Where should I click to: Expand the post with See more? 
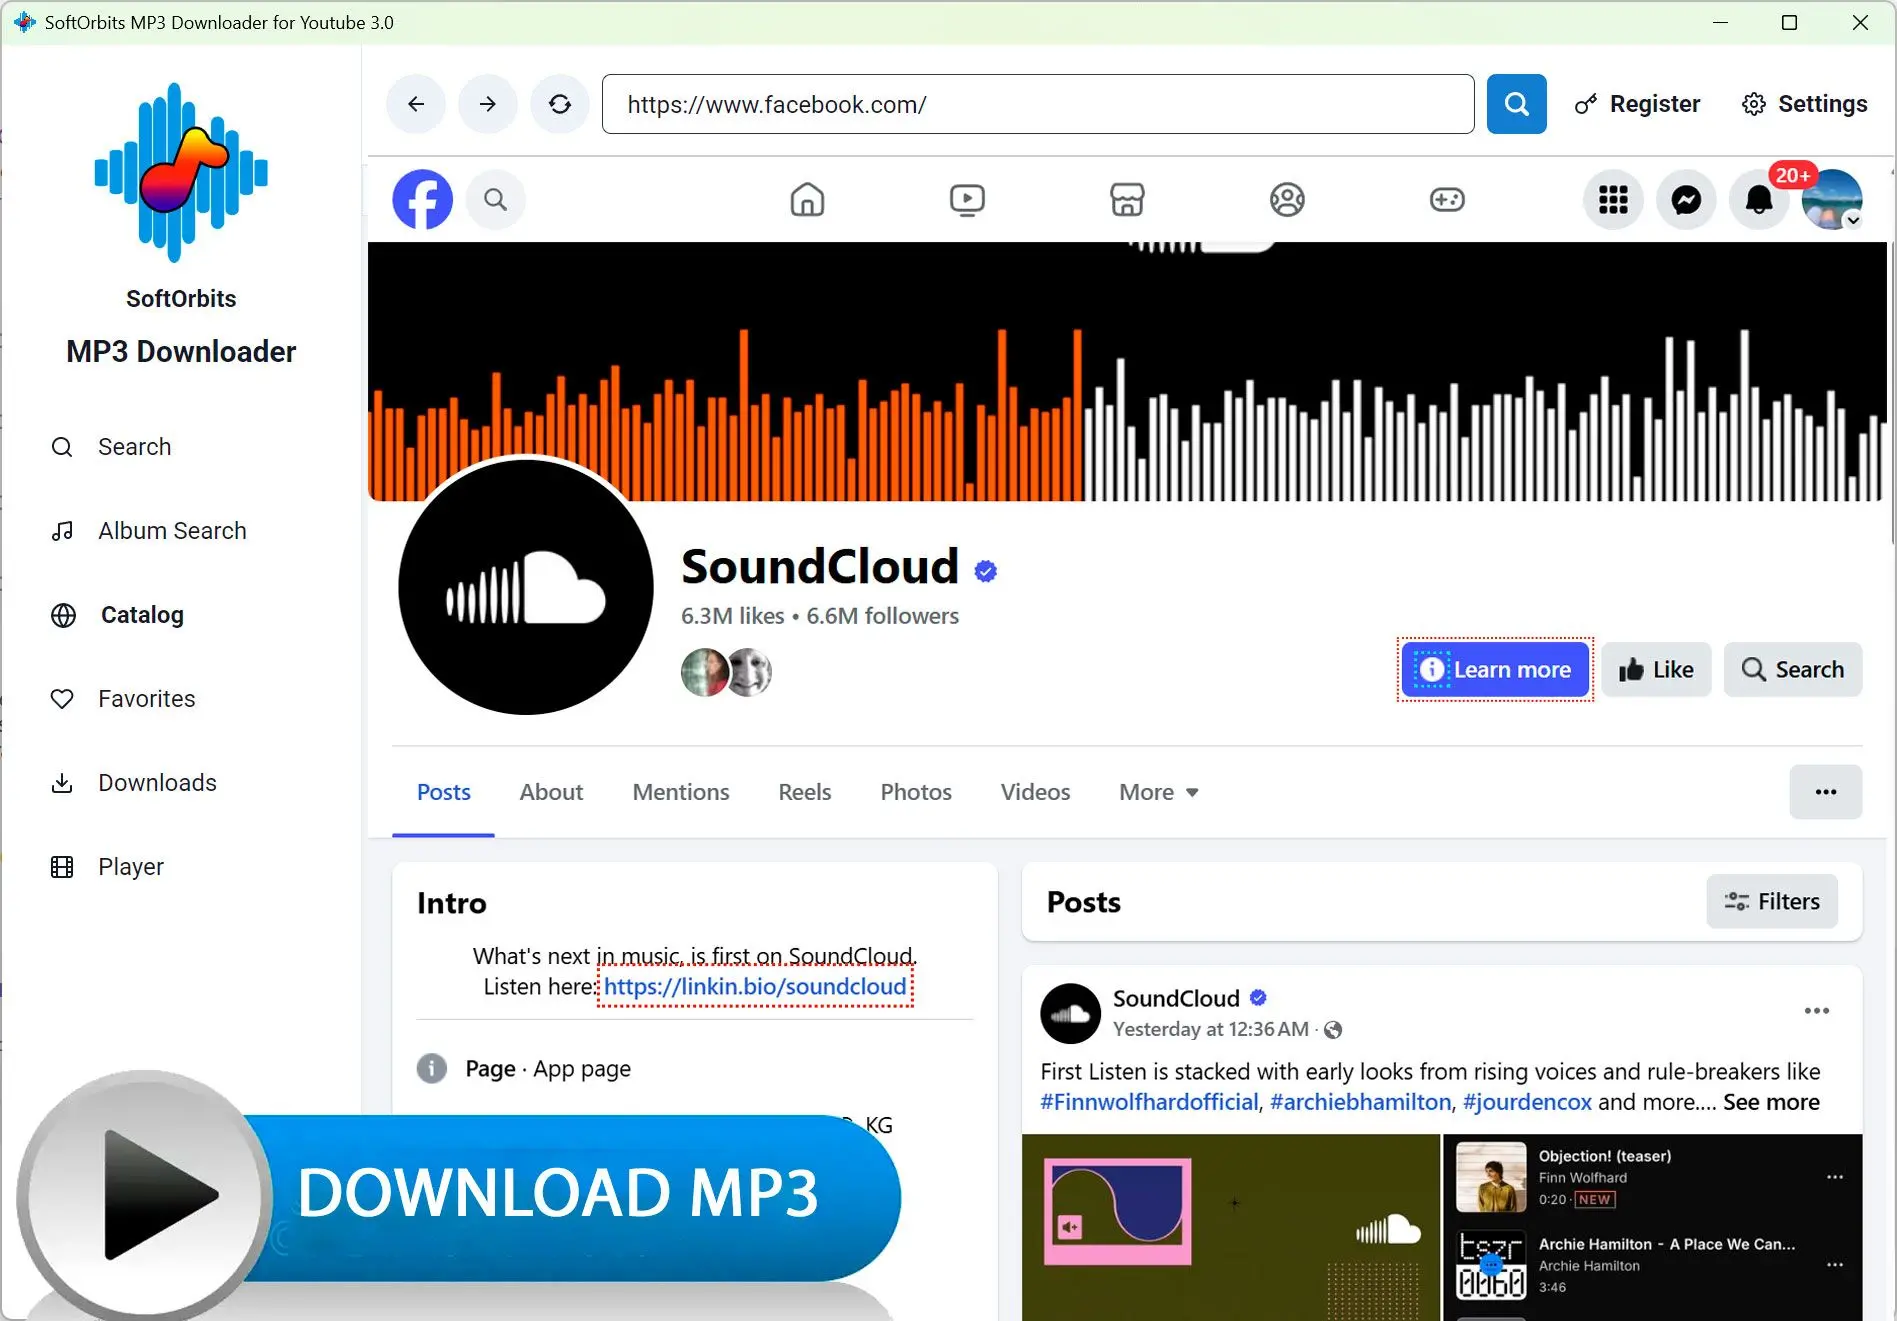coord(1771,1102)
